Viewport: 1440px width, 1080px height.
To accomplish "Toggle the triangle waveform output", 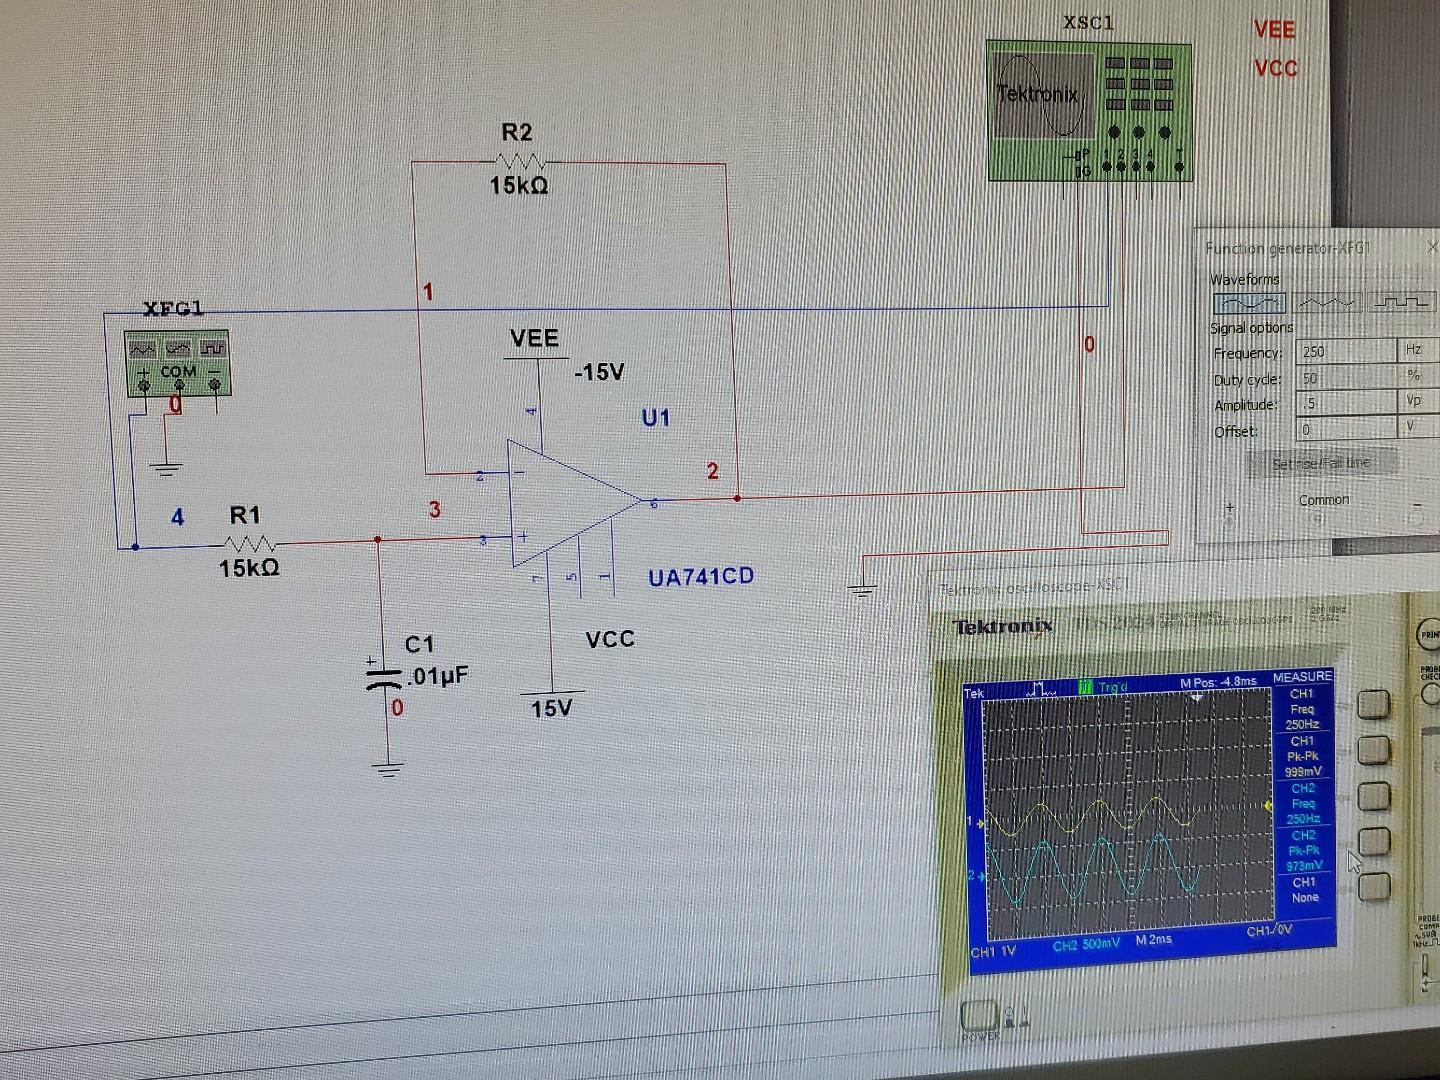I will [x=1330, y=302].
